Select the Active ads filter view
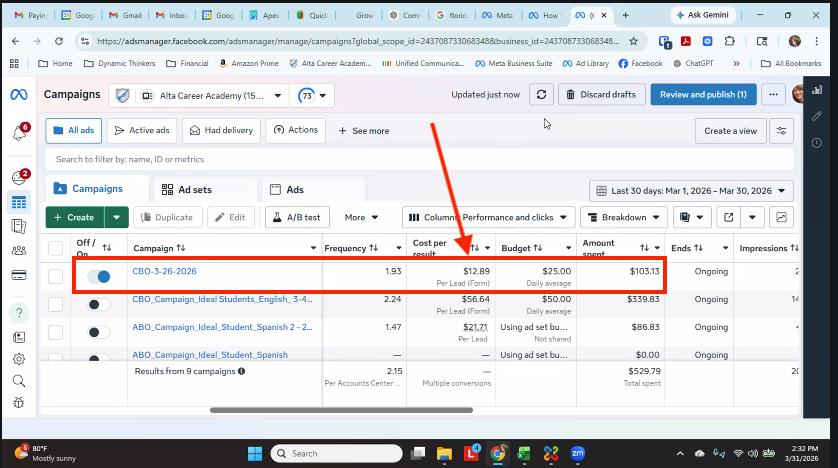Screen dimensions: 838x468 tap(142, 131)
